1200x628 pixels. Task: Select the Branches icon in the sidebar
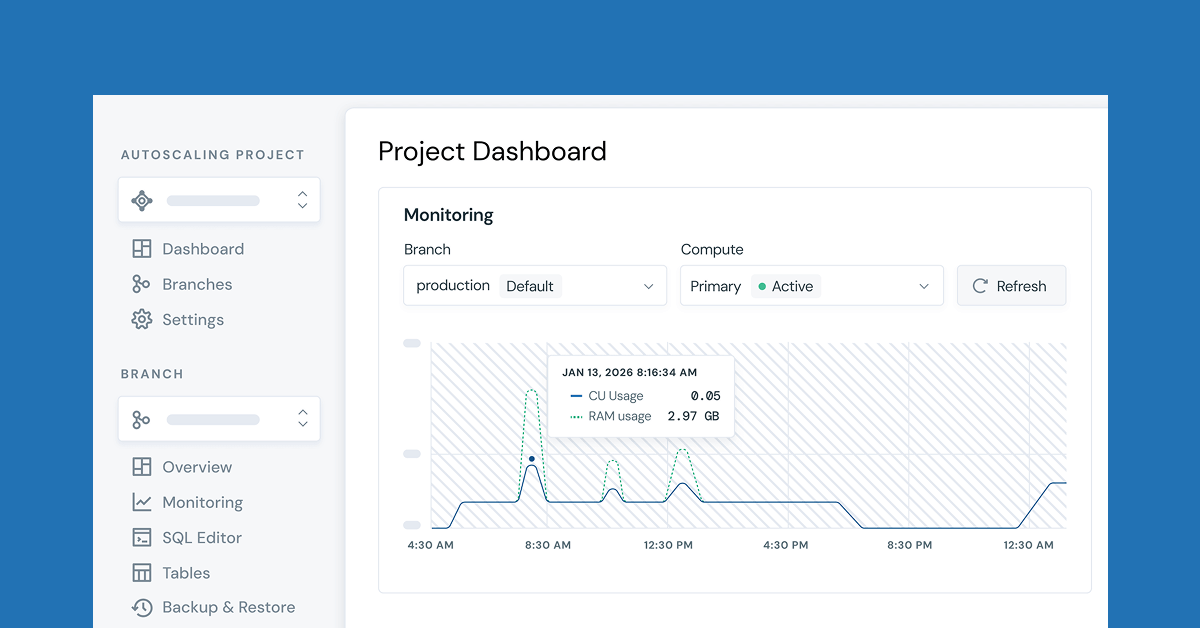click(140, 284)
